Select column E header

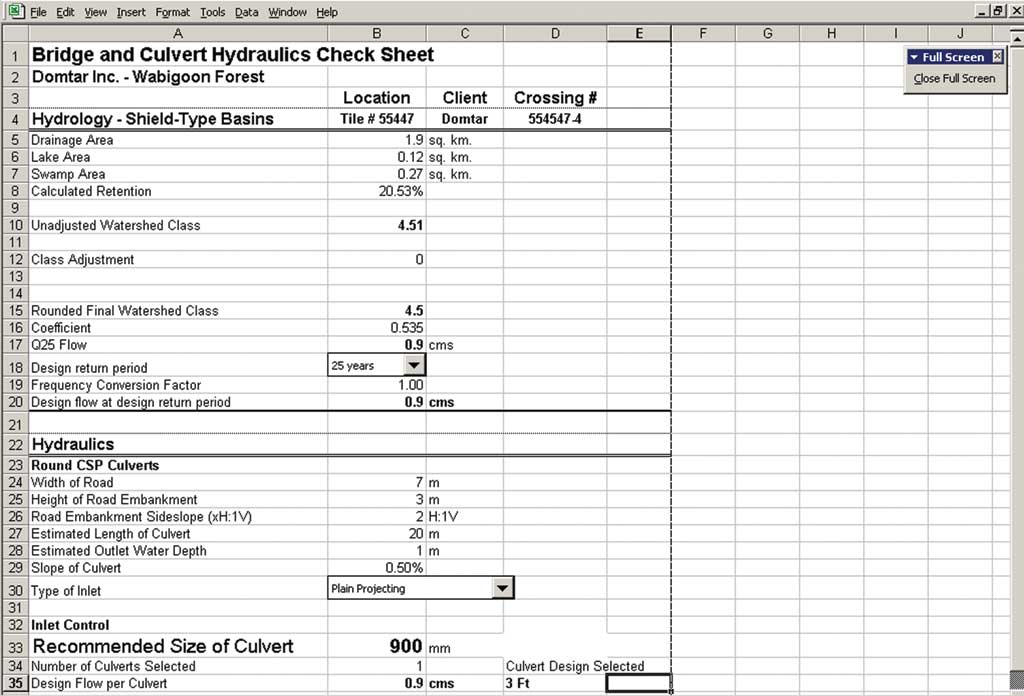(639, 33)
